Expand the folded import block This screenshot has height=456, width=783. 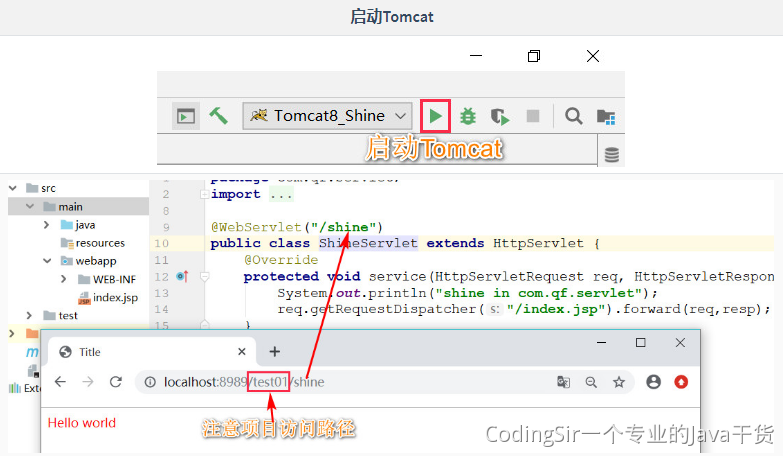click(204, 194)
